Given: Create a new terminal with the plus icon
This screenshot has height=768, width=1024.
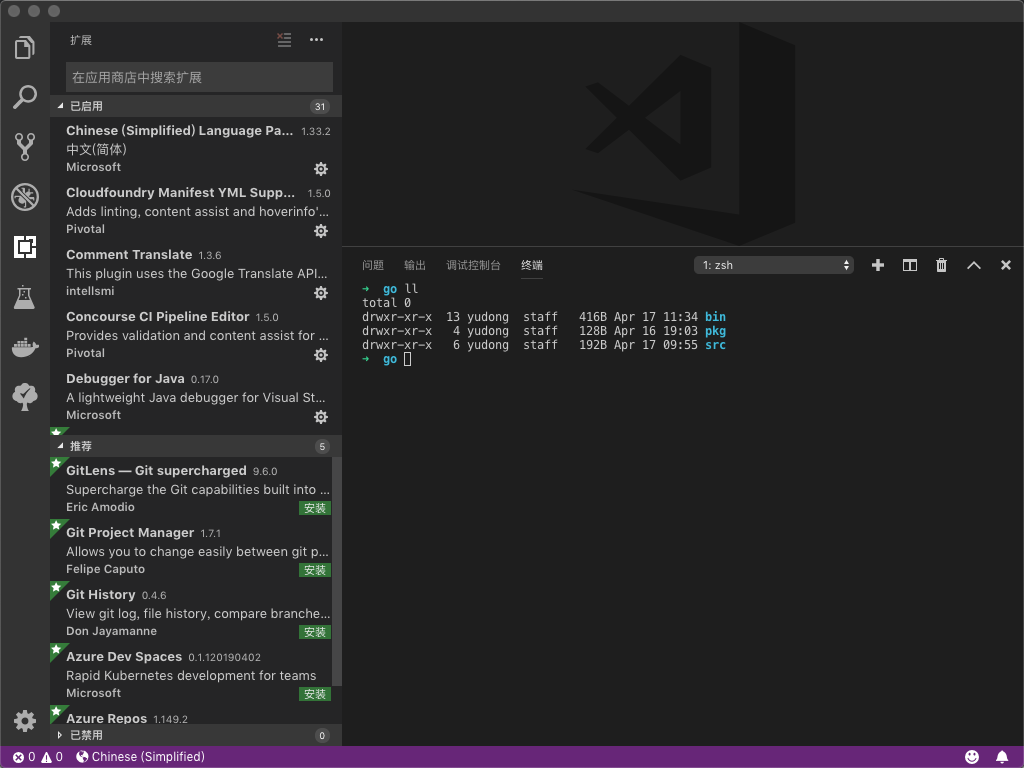Looking at the screenshot, I should click(877, 265).
